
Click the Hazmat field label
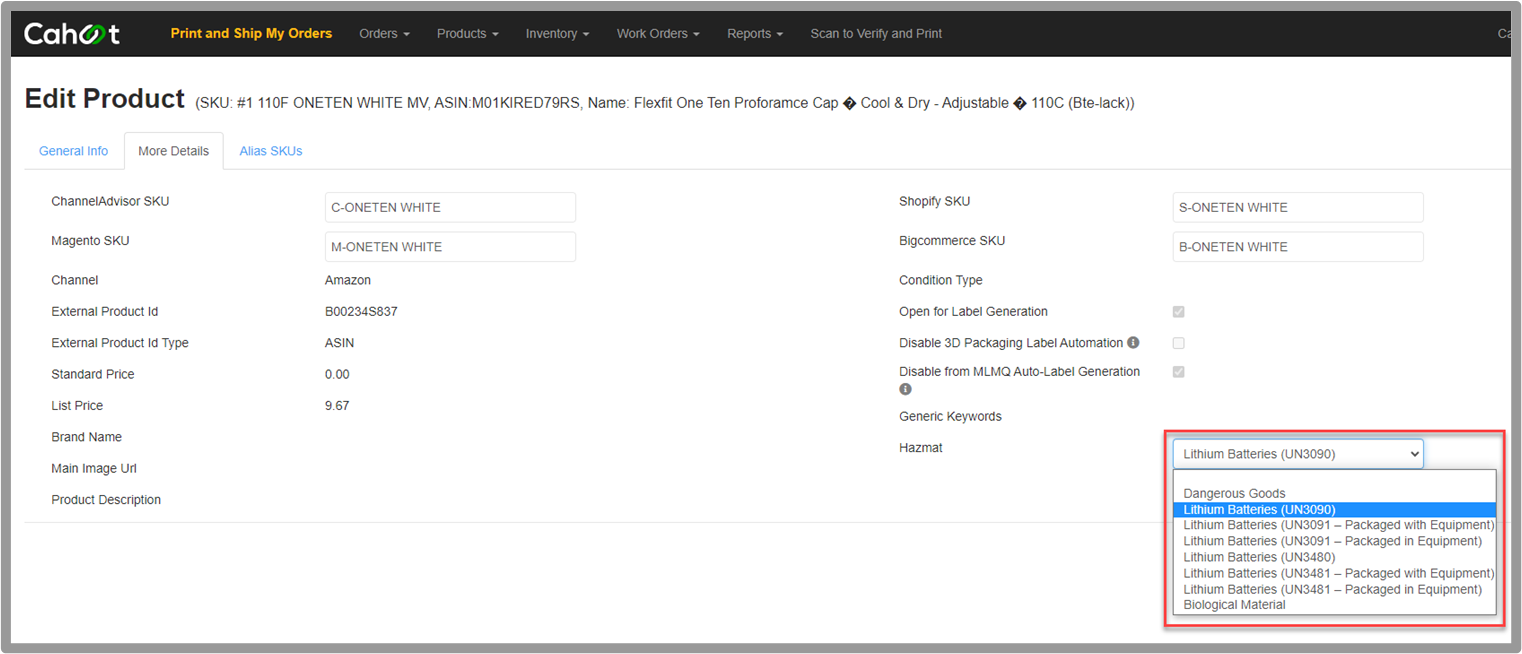tap(921, 448)
